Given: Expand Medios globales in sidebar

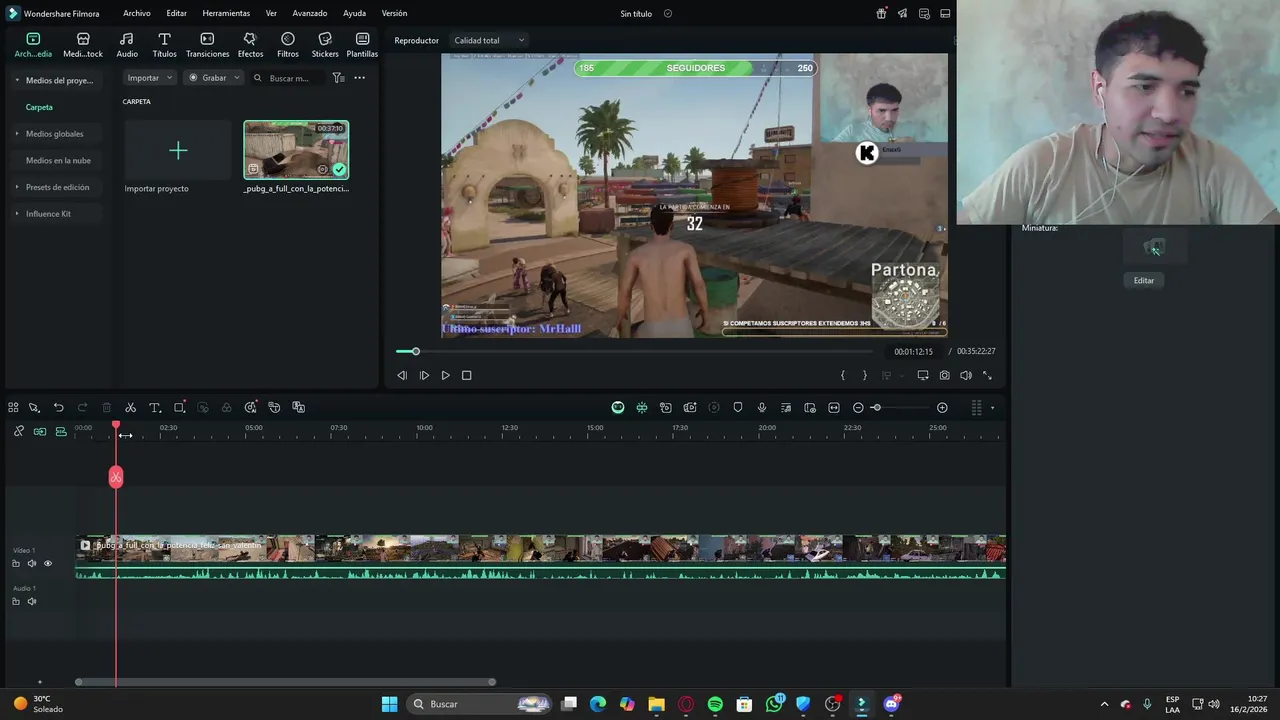Looking at the screenshot, I should 17,133.
